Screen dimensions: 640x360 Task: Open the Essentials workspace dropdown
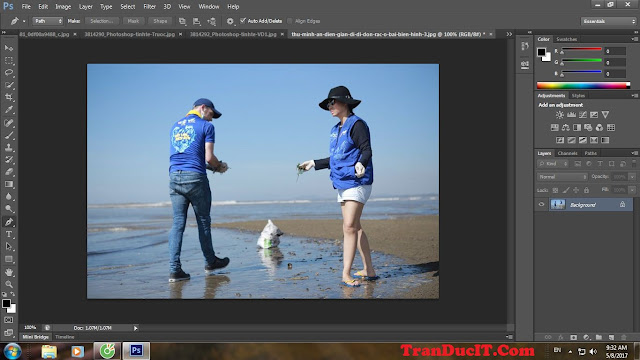(x=609, y=21)
